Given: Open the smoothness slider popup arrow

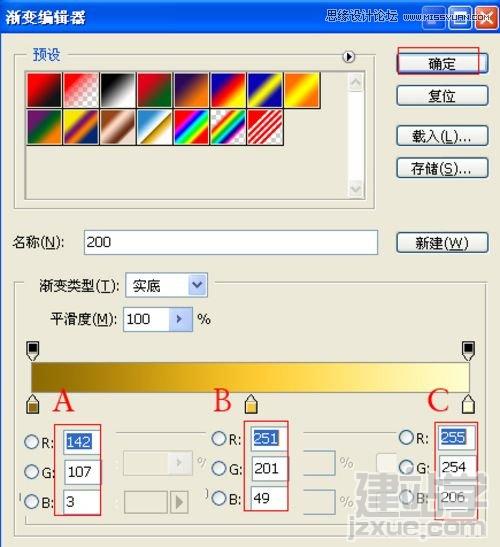Looking at the screenshot, I should [180, 319].
